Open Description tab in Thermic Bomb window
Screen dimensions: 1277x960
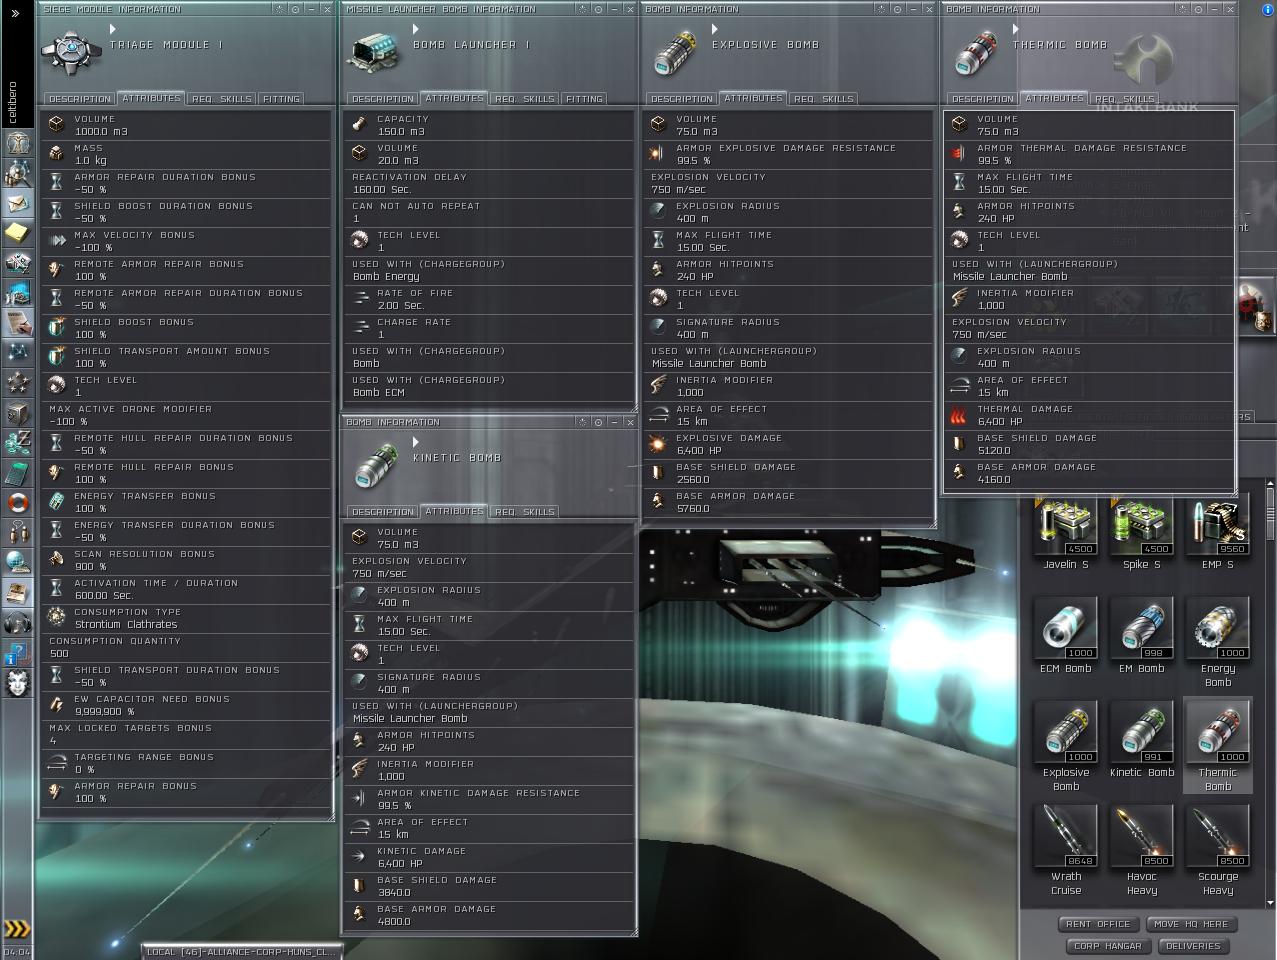(x=983, y=99)
